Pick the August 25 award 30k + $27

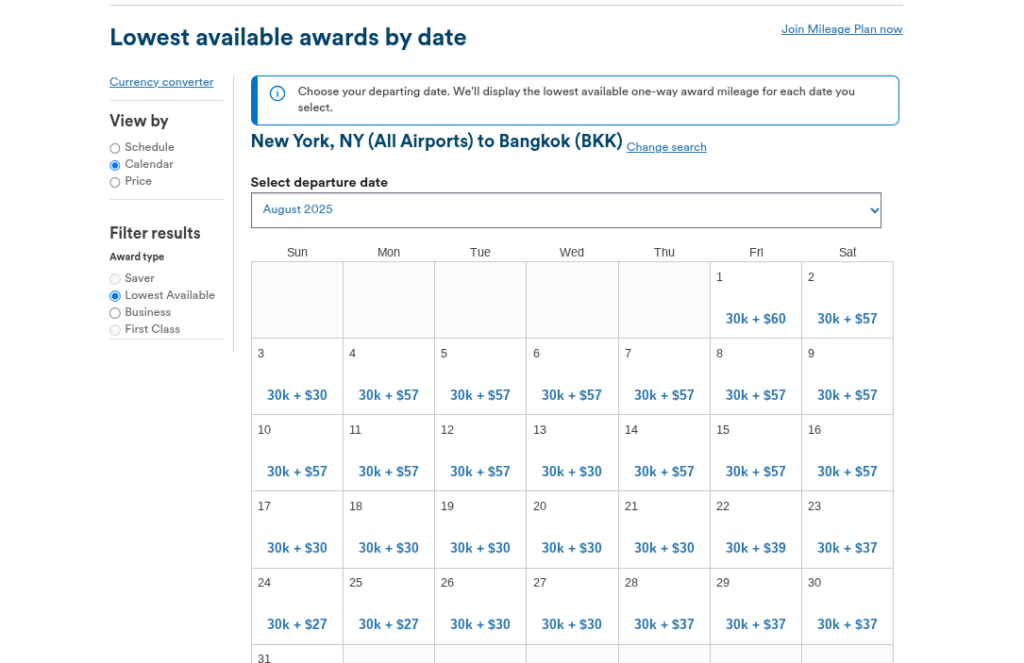pos(388,624)
